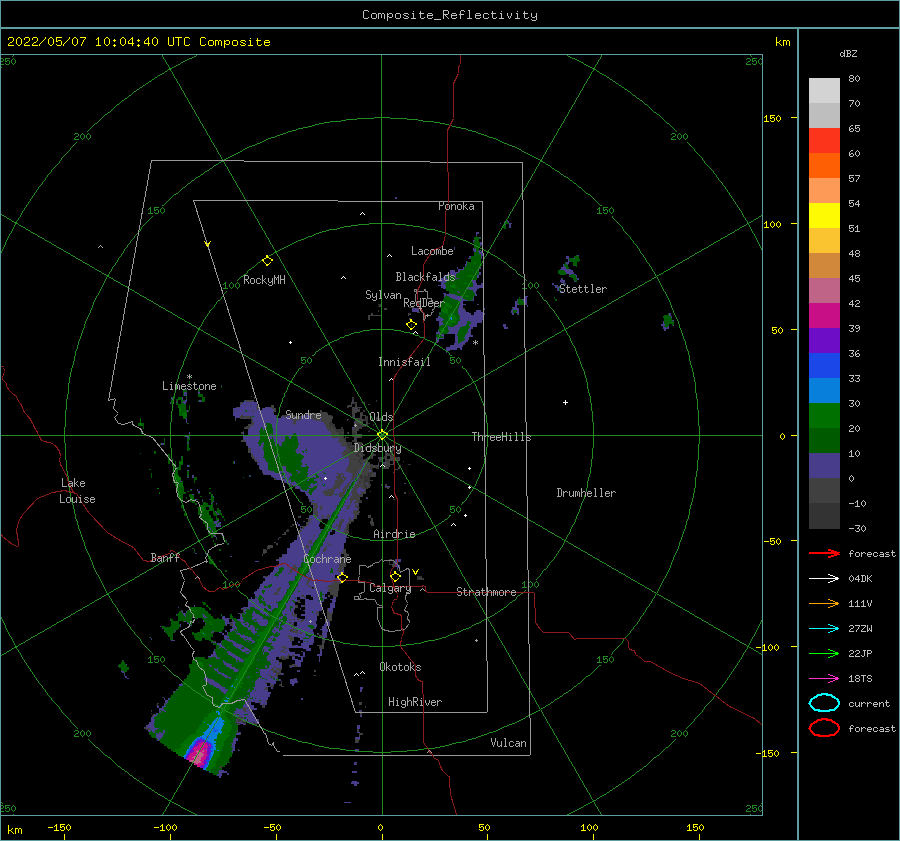This screenshot has width=900, height=841.
Task: Select the white 04DK arrow icon
Action: 824,579
